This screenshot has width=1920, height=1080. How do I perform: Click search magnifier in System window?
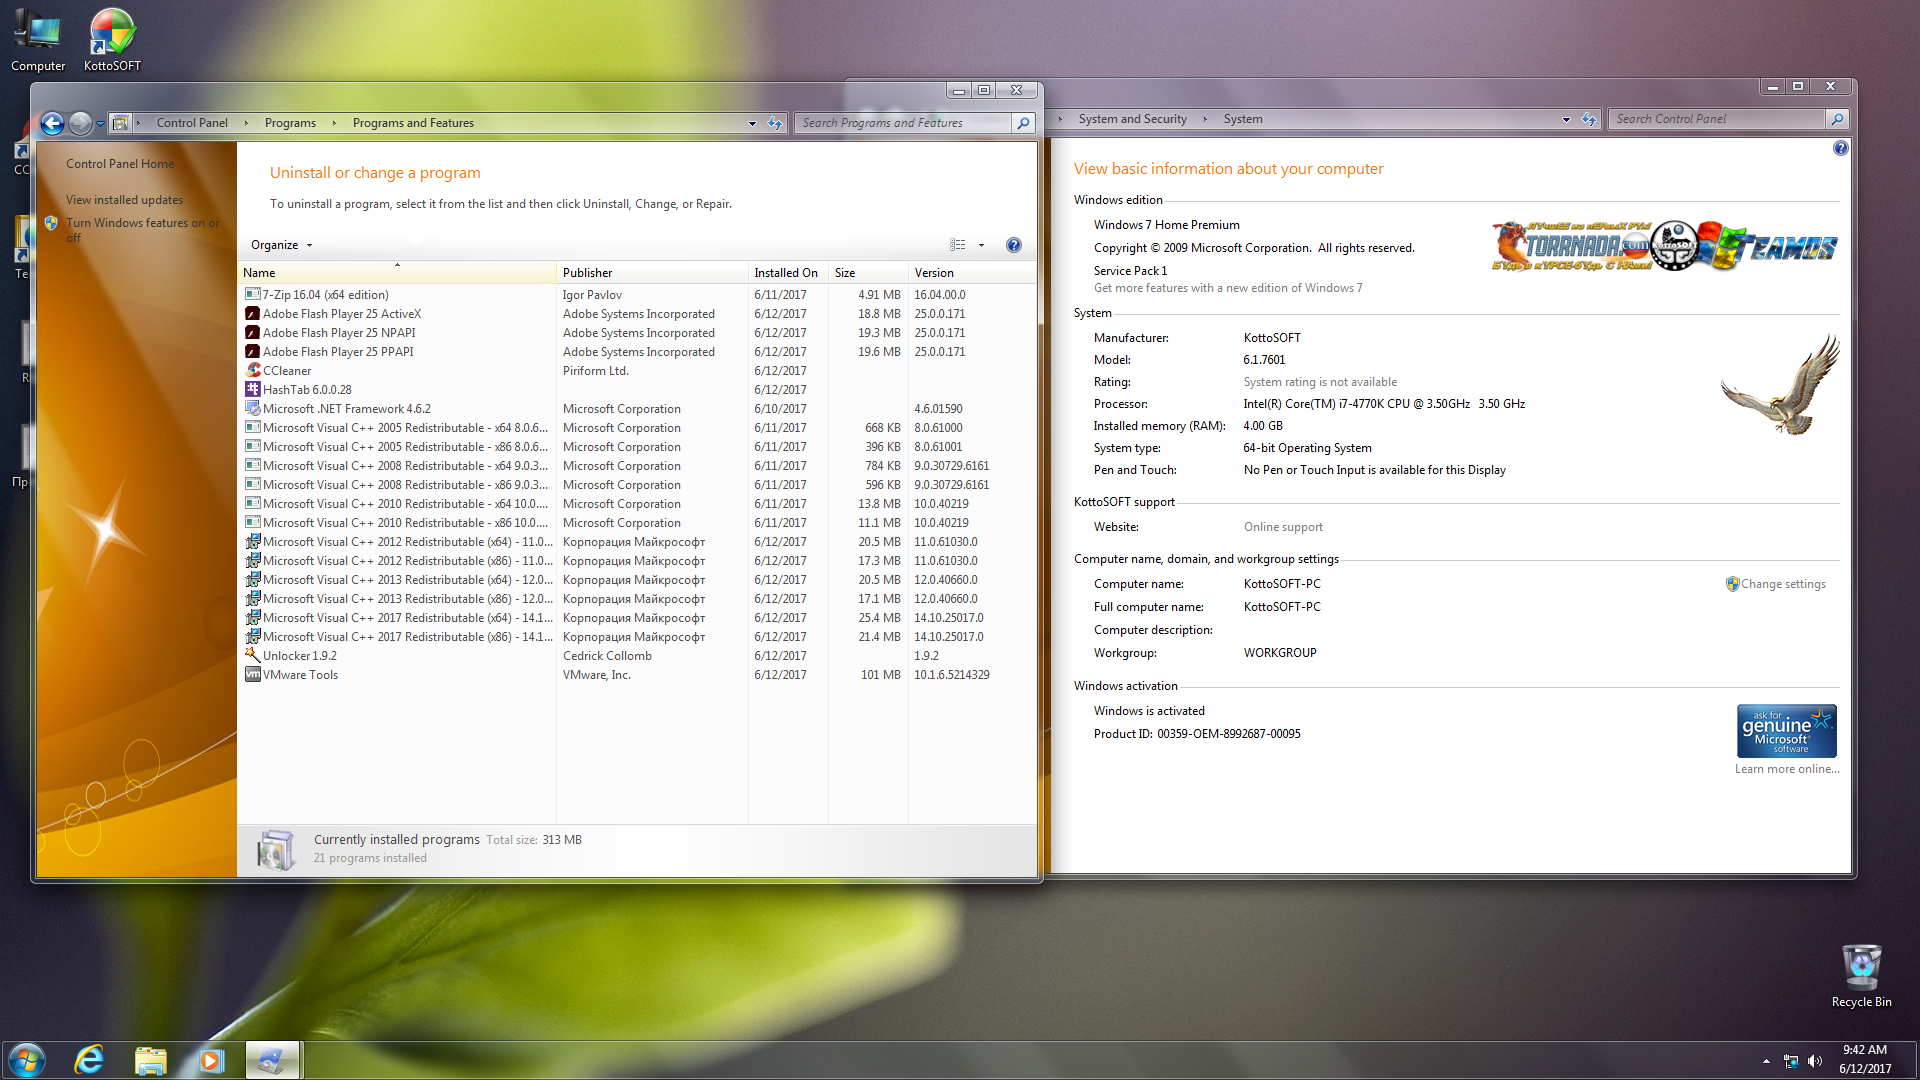pyautogui.click(x=1836, y=119)
